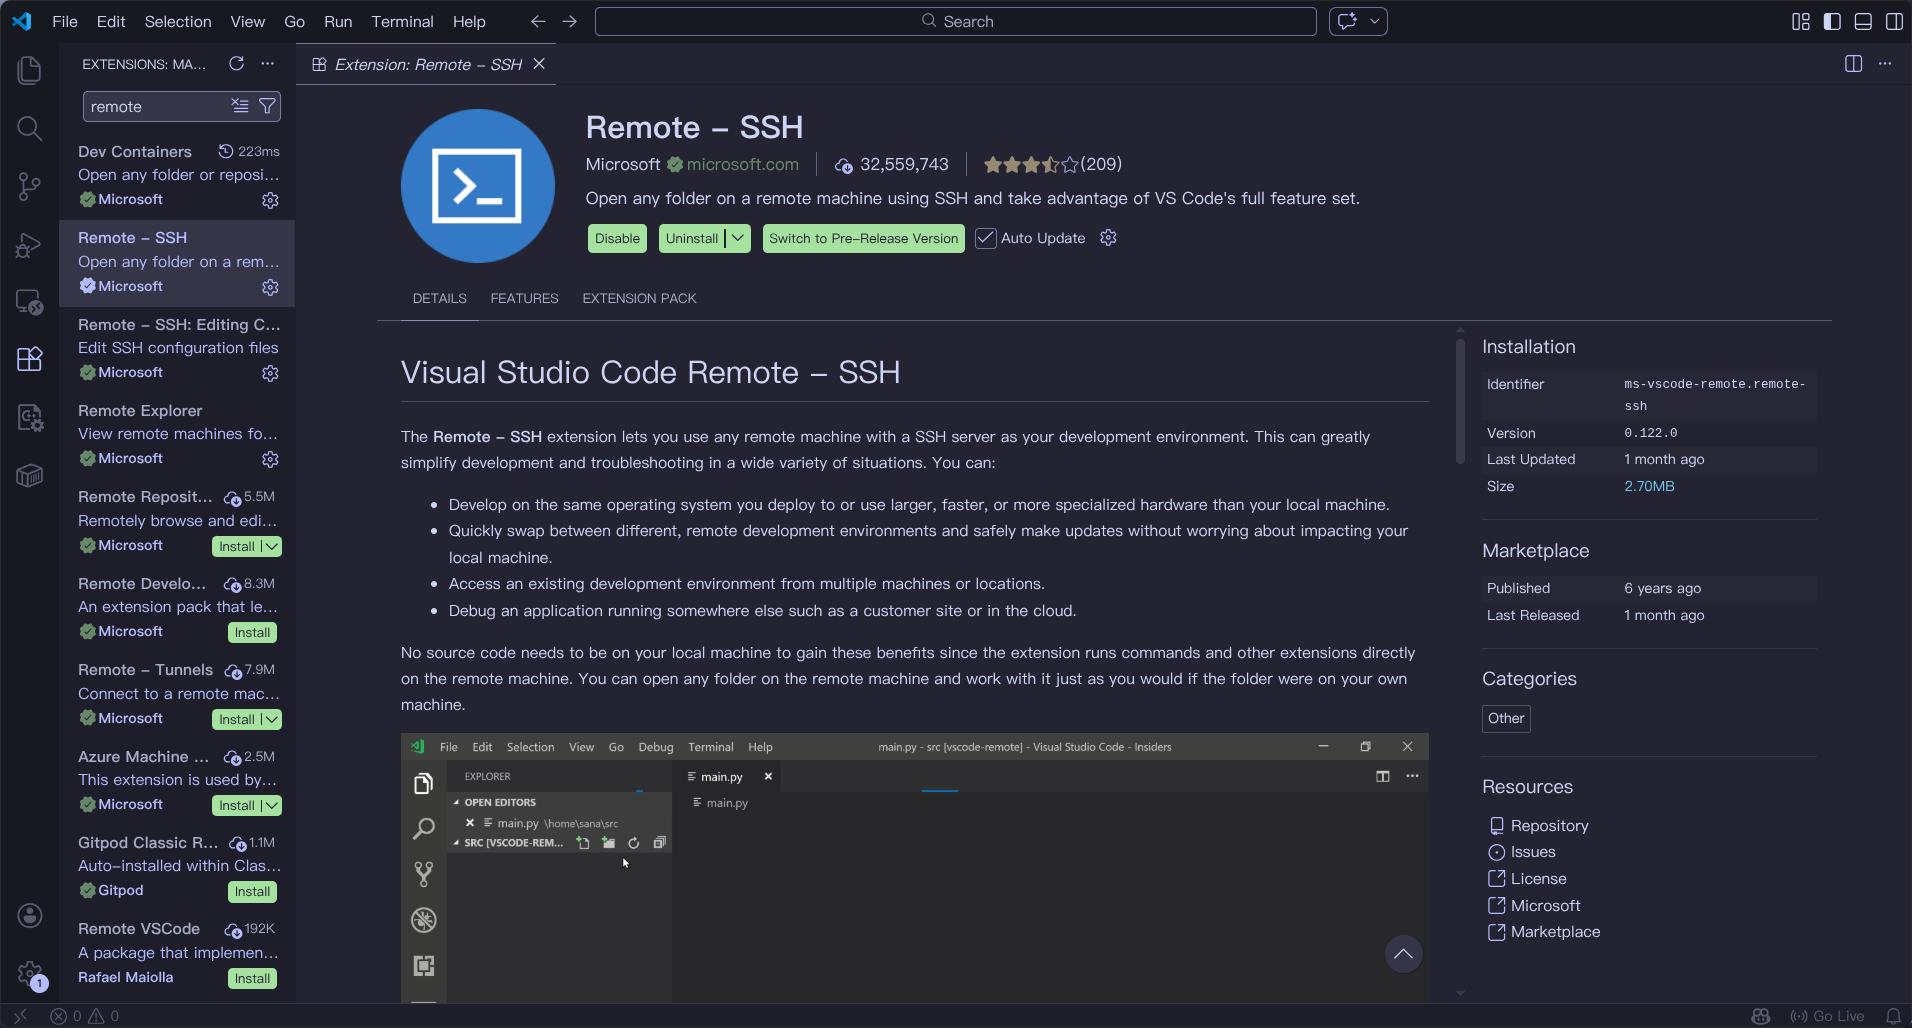Click the scroll to top arrow button
The height and width of the screenshot is (1028, 1912).
(1403, 954)
